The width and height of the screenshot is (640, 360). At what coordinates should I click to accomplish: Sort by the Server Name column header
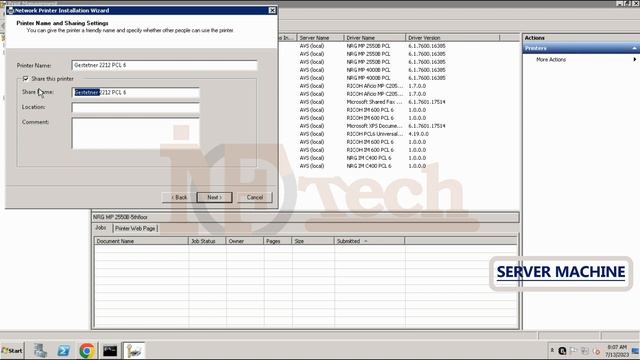click(320, 38)
